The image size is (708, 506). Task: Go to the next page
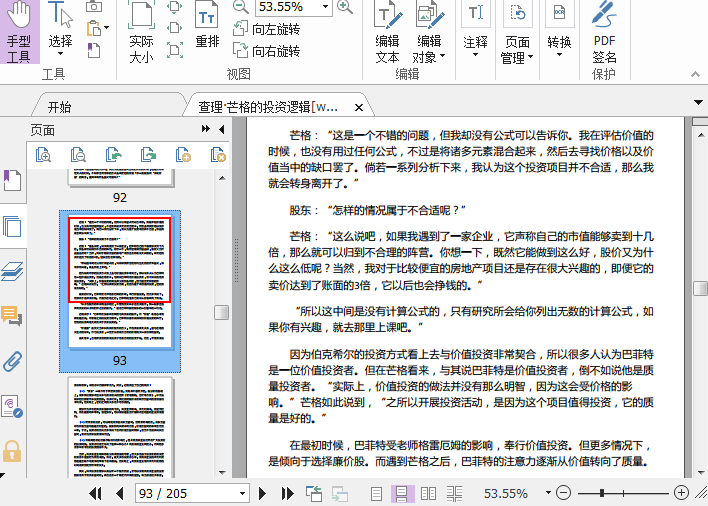pos(263,494)
